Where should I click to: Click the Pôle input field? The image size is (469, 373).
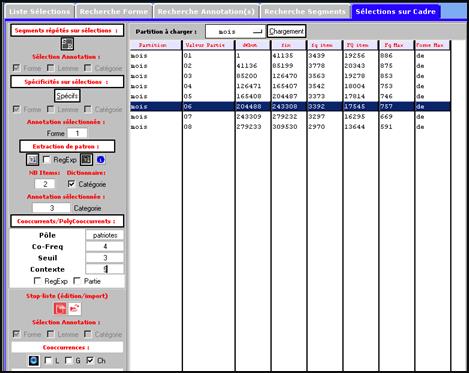pyautogui.click(x=105, y=235)
